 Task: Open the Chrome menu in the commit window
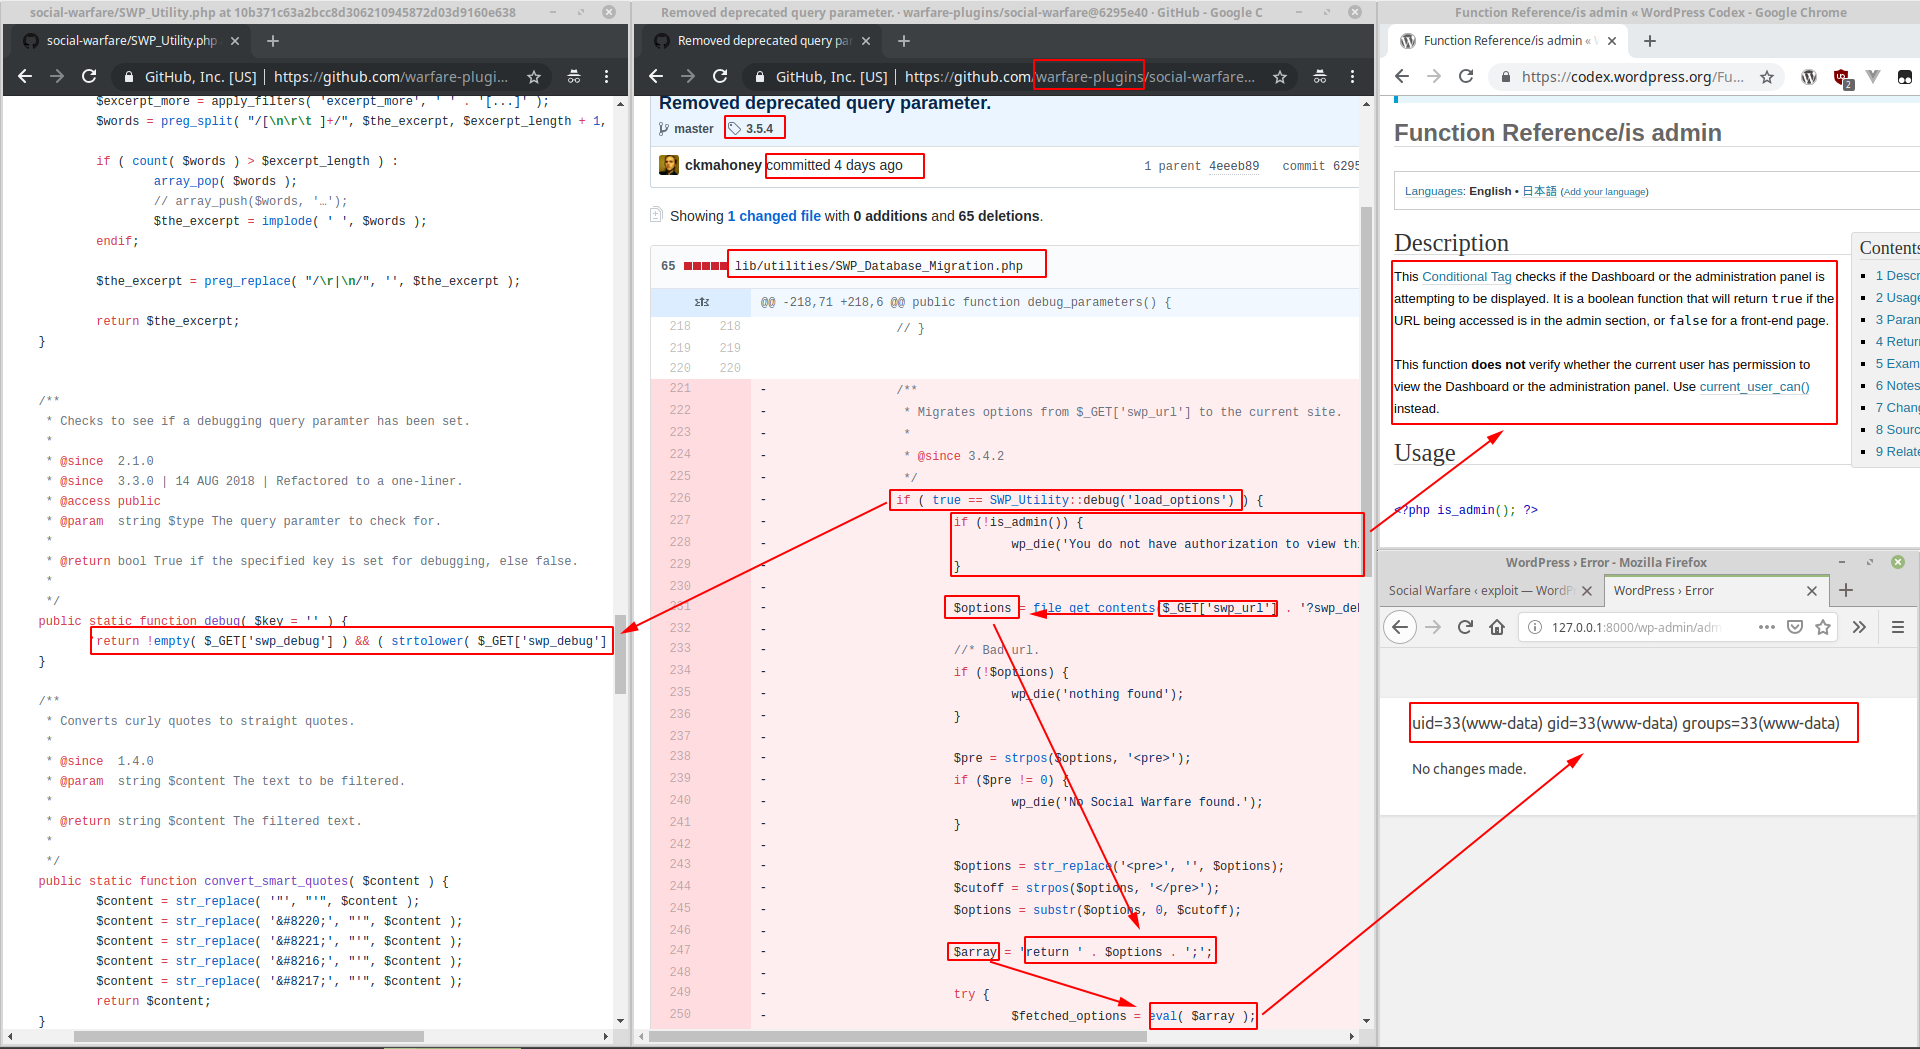pyautogui.click(x=1352, y=76)
